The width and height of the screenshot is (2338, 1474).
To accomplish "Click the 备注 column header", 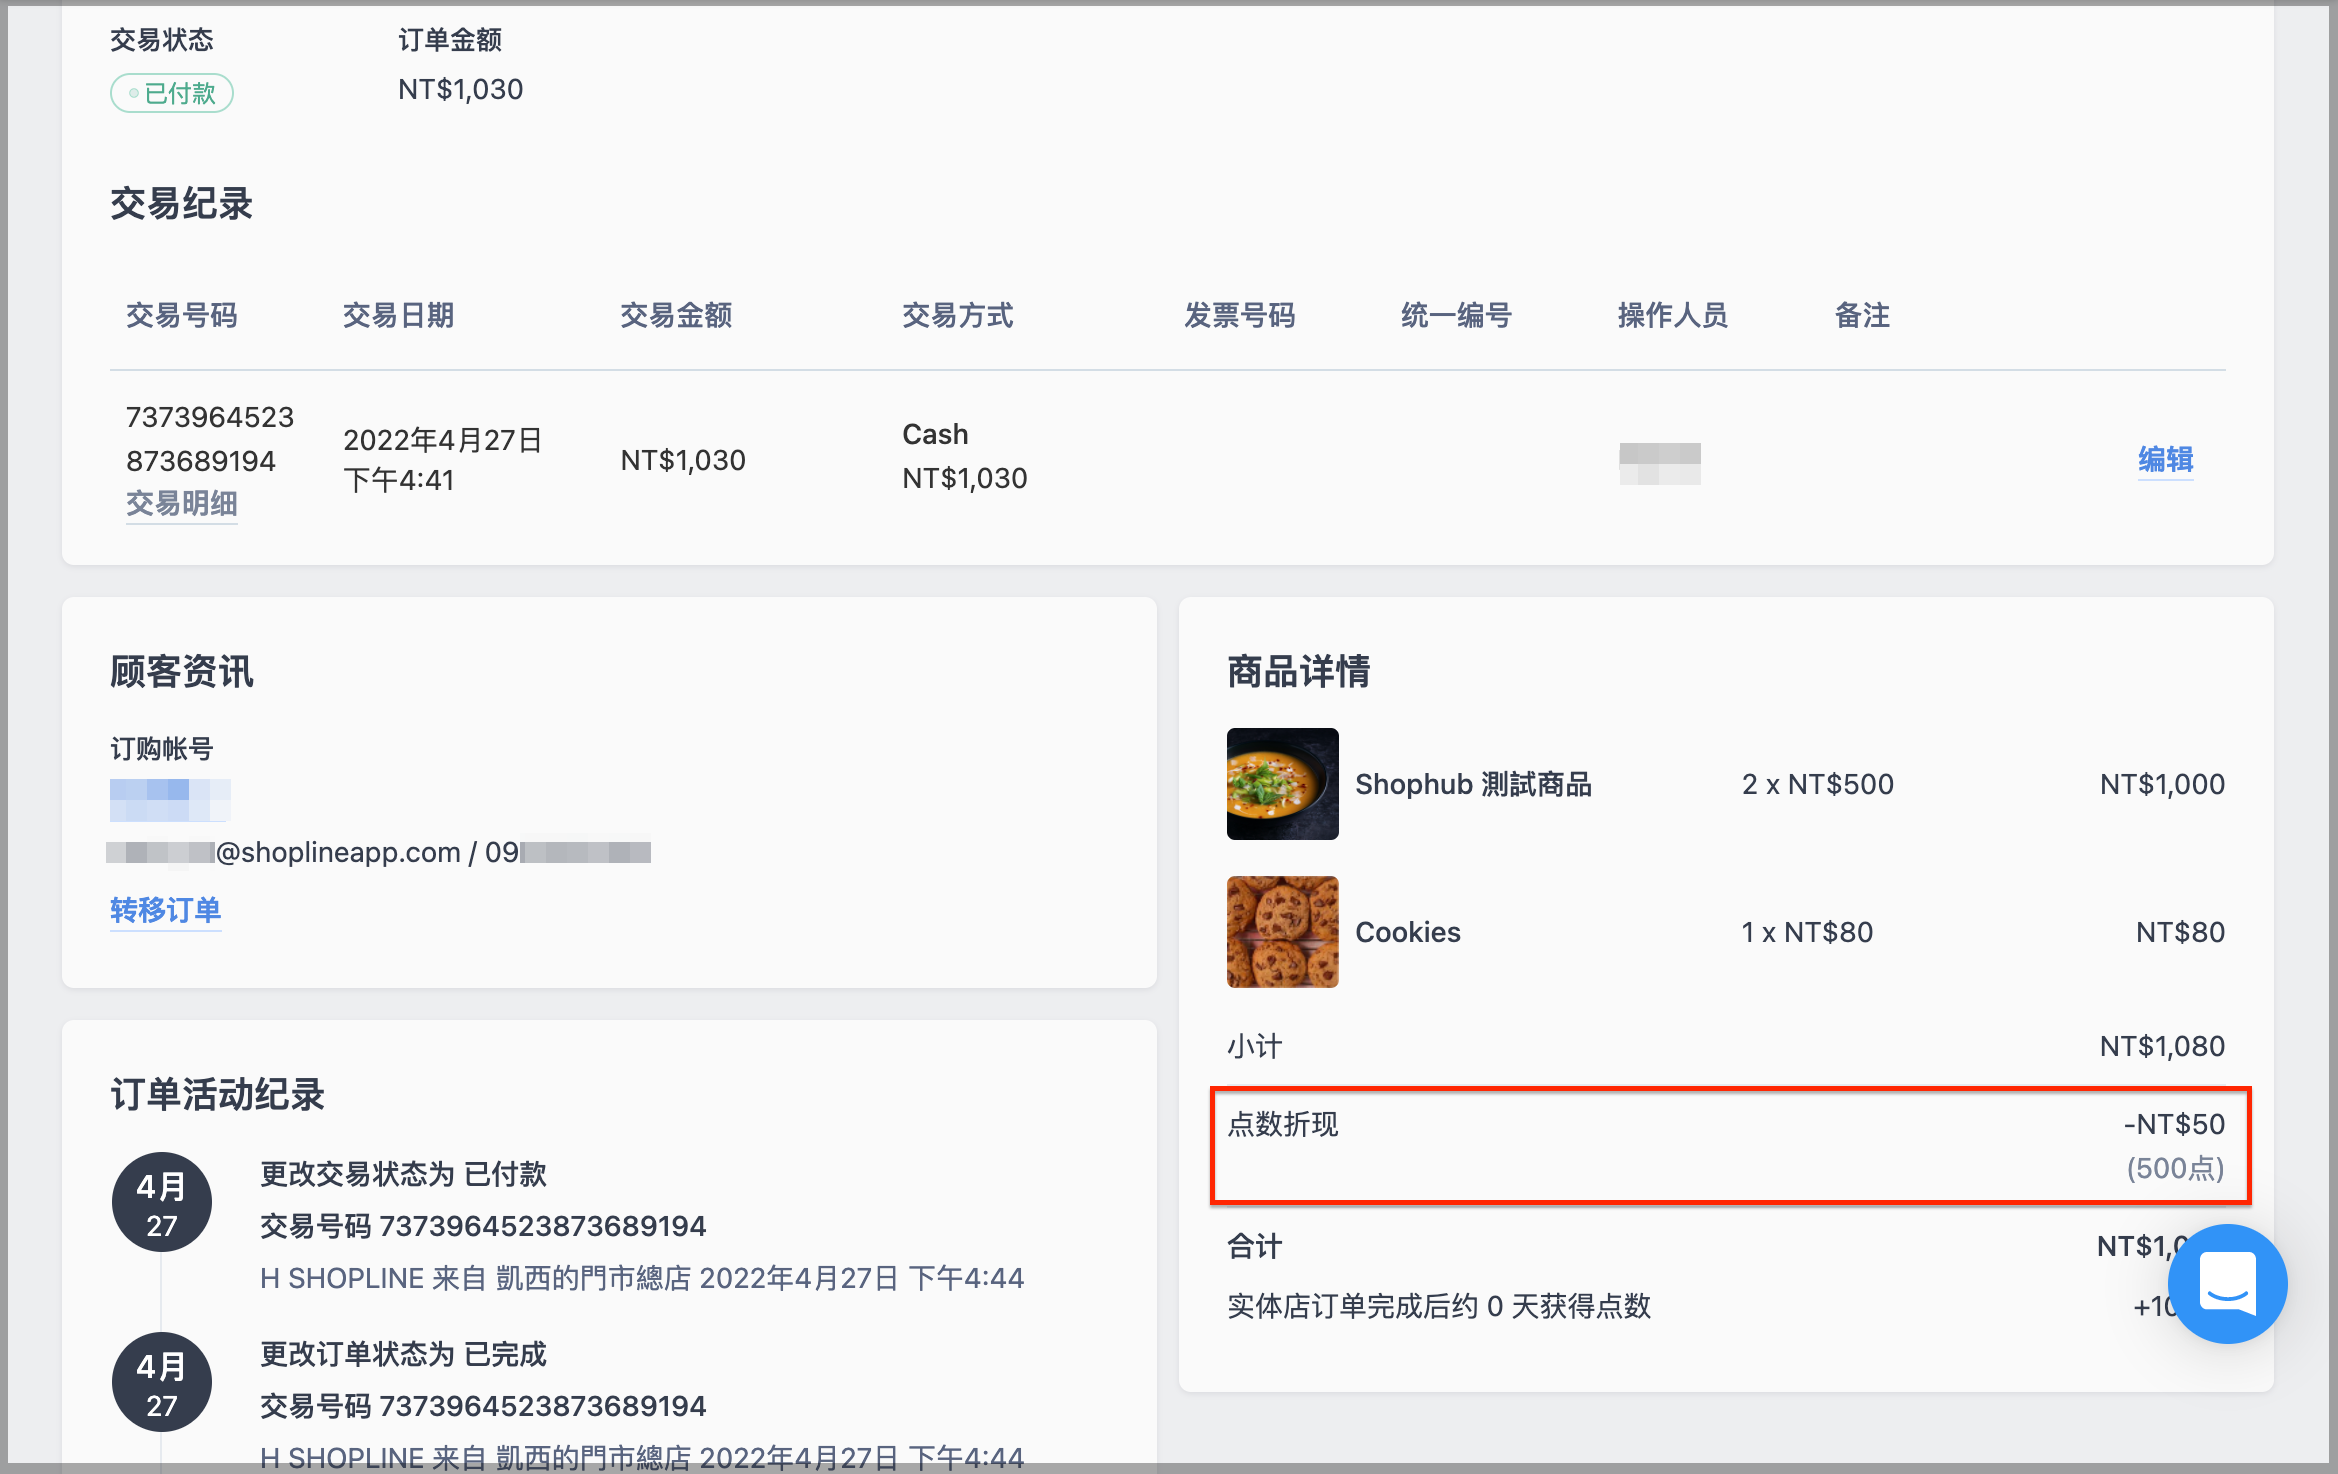I will [1863, 315].
